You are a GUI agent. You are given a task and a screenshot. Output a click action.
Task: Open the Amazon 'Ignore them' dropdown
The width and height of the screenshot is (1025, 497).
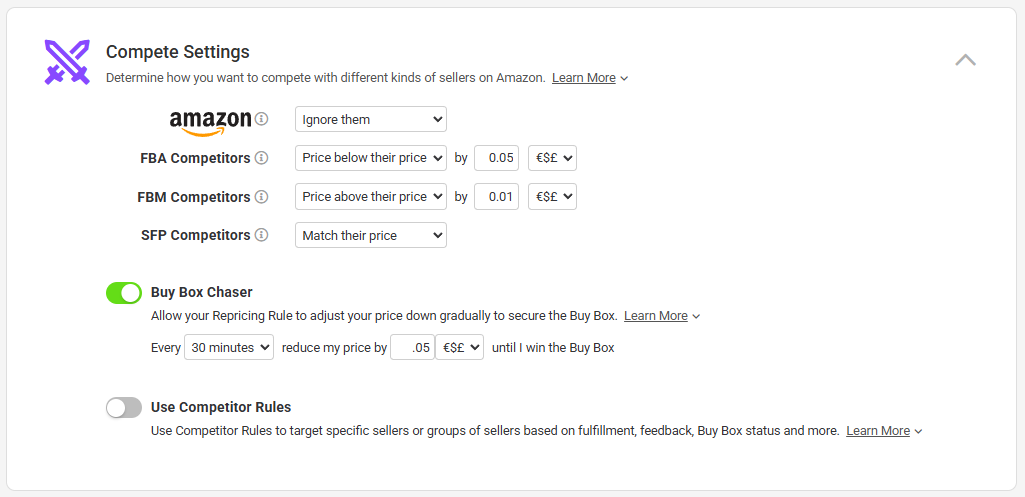pyautogui.click(x=370, y=120)
